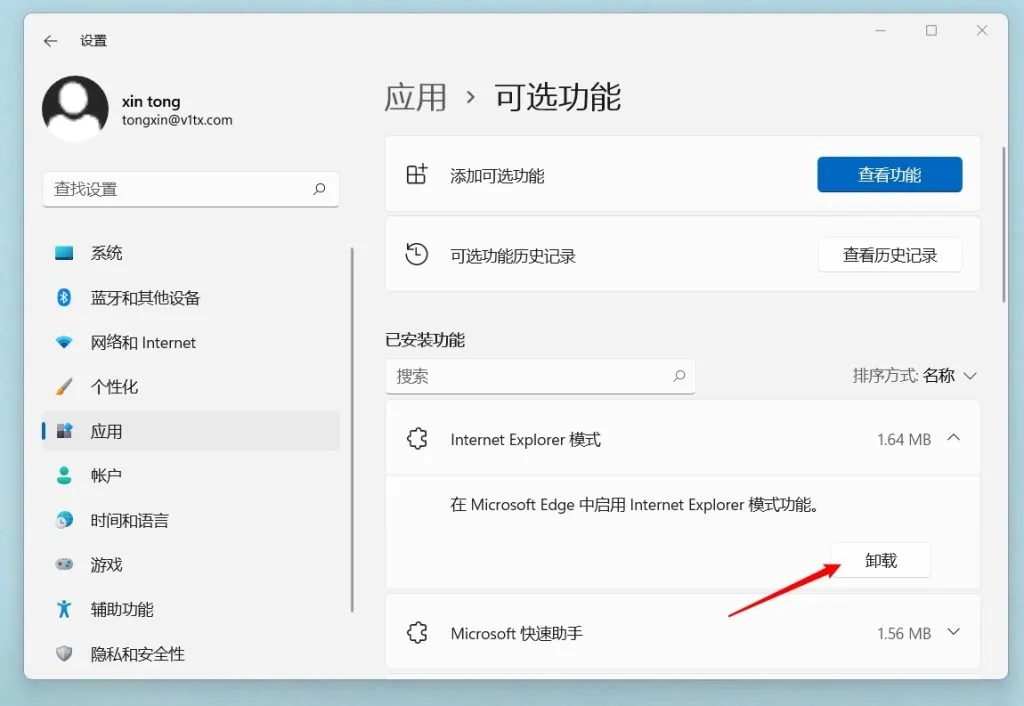
Task: Click the user profile avatar picture
Action: (x=75, y=108)
